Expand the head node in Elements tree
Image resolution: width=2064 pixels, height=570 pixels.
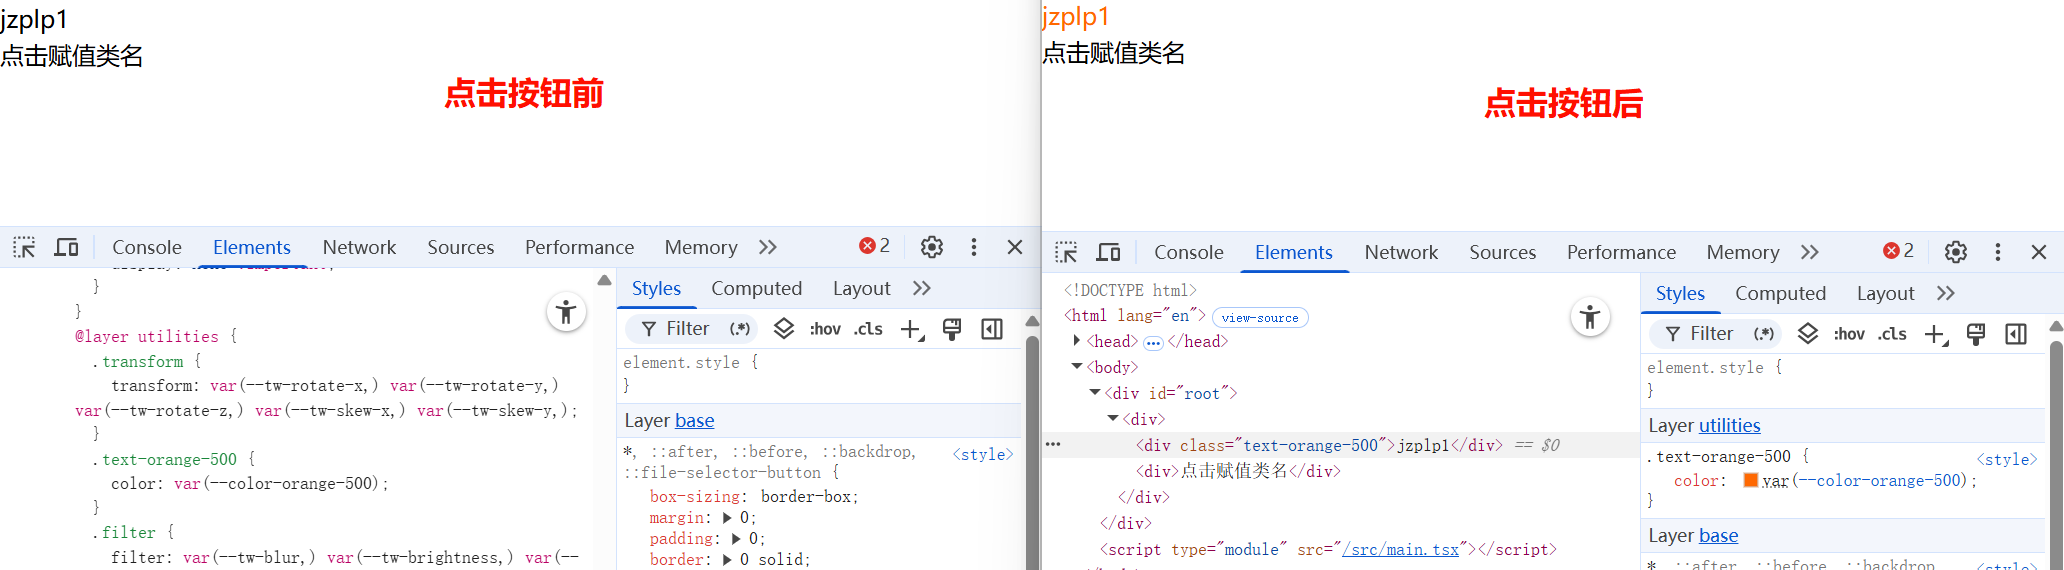(1077, 341)
